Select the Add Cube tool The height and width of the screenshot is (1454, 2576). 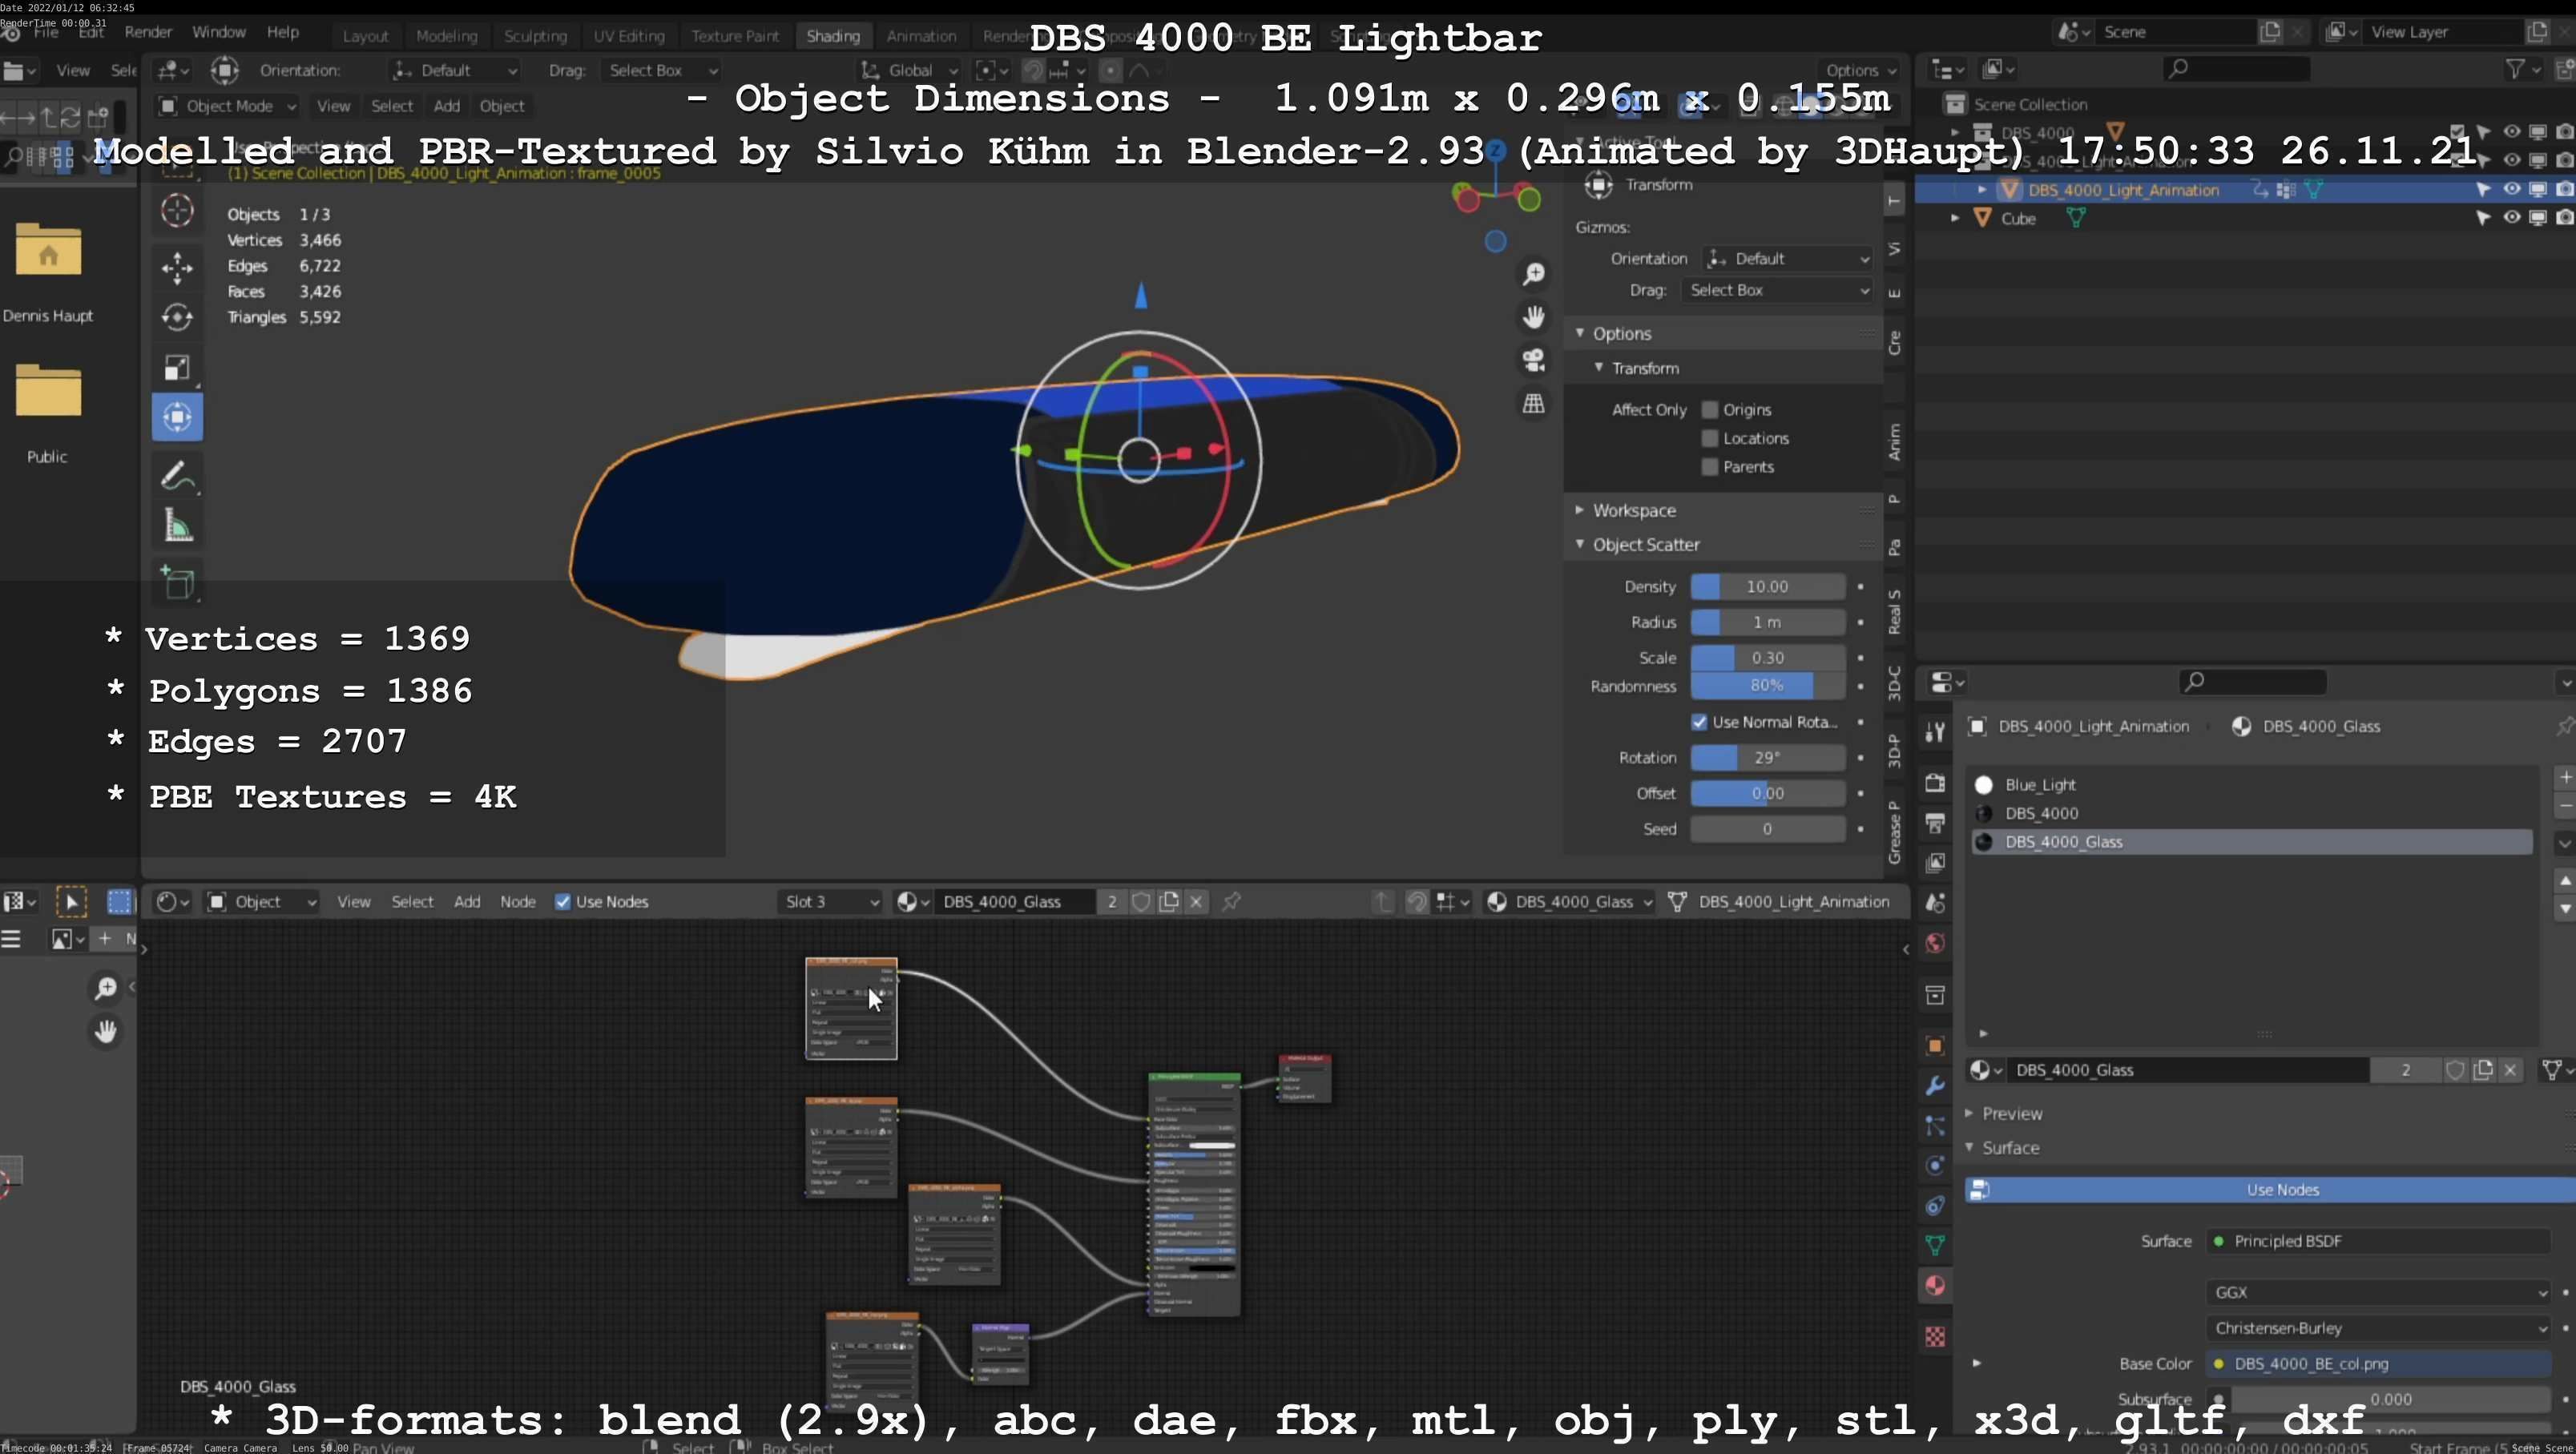click(x=177, y=583)
